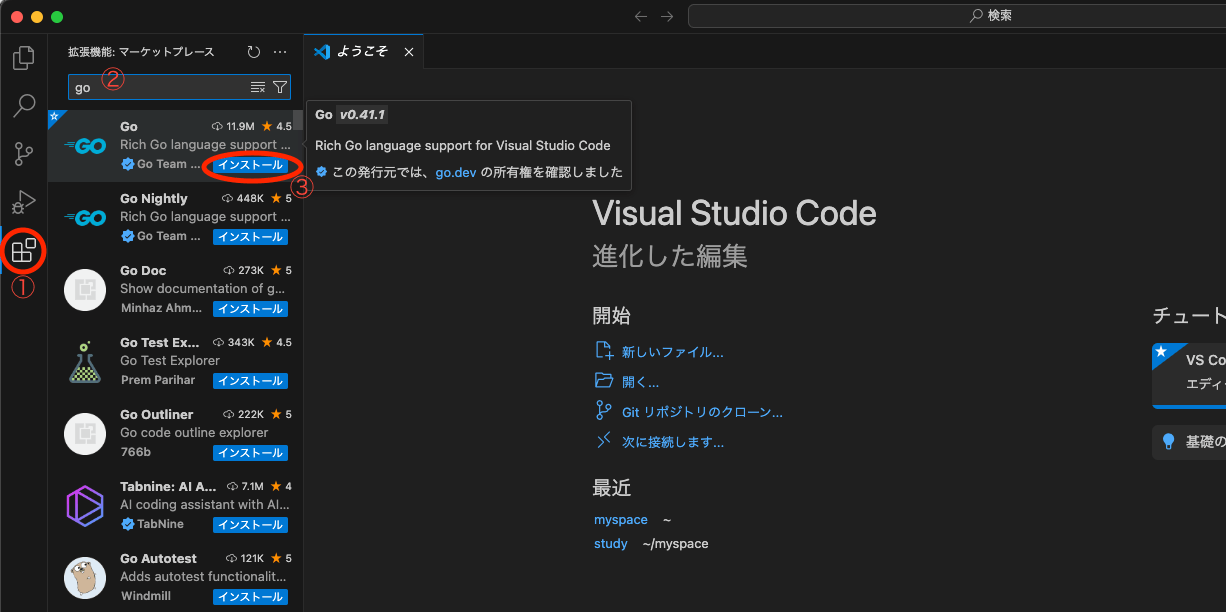
Task: Install the Go Test Explorer extension
Action: (x=250, y=381)
